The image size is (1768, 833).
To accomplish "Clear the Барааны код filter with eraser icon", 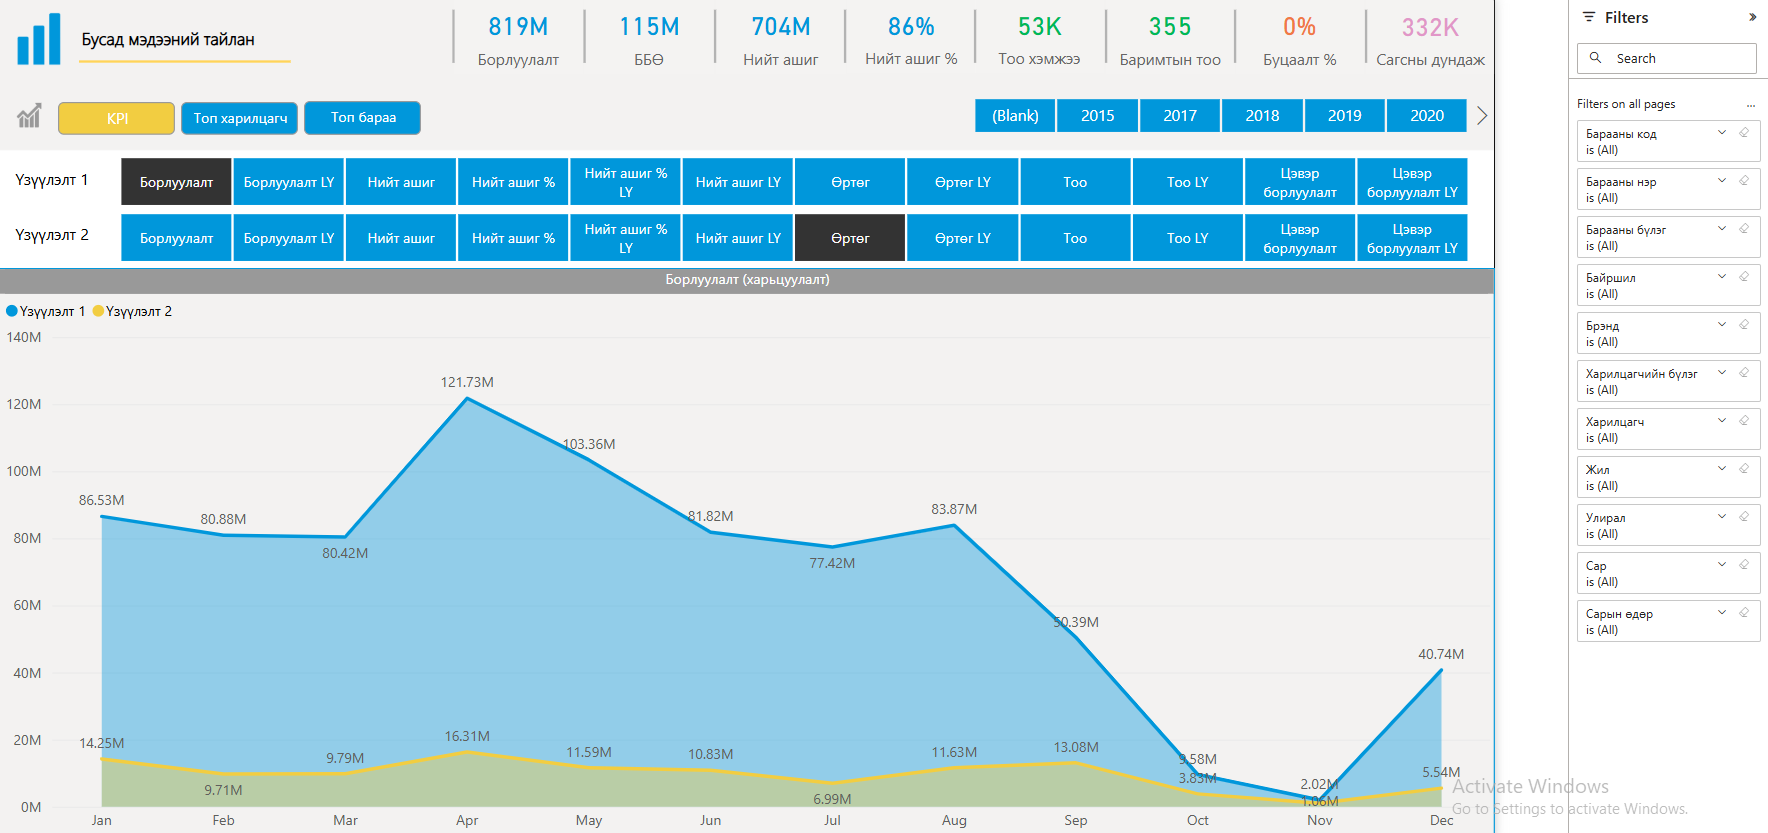I will pos(1744,133).
